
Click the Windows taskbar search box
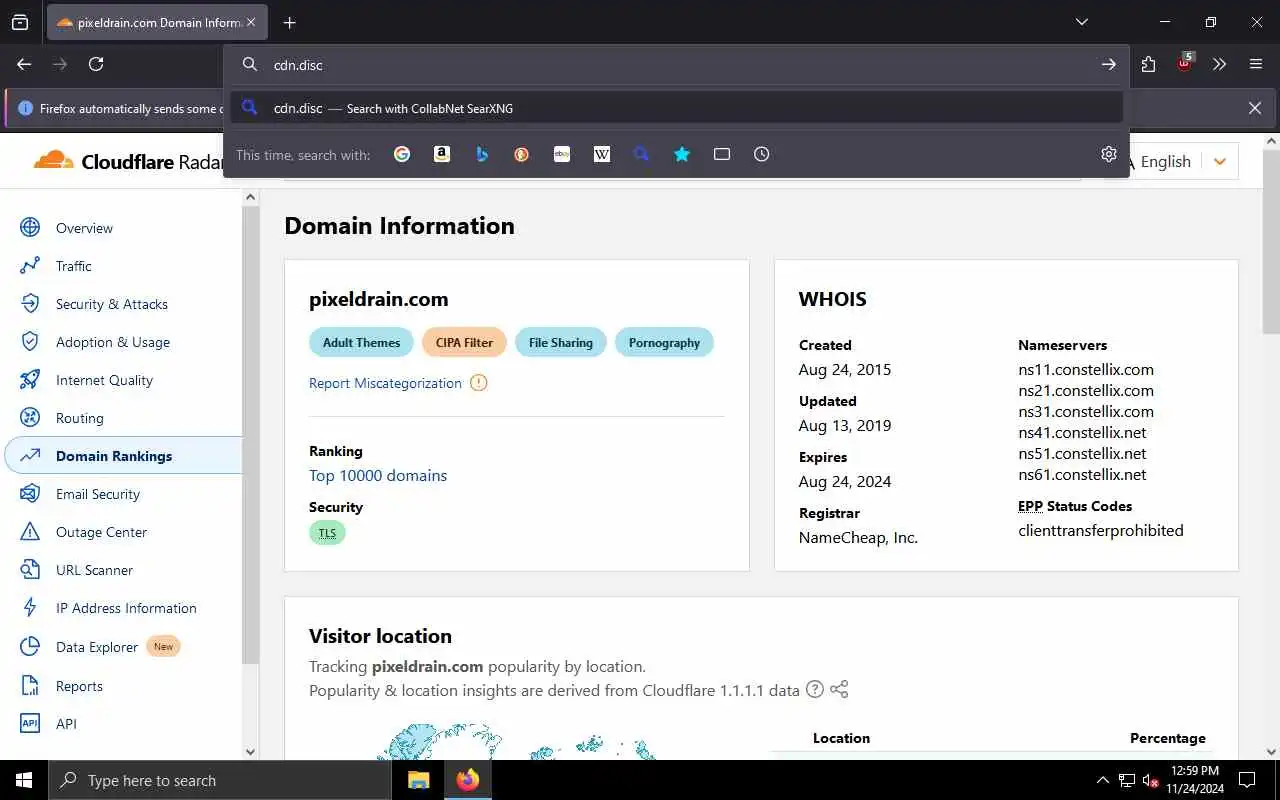(x=220, y=780)
